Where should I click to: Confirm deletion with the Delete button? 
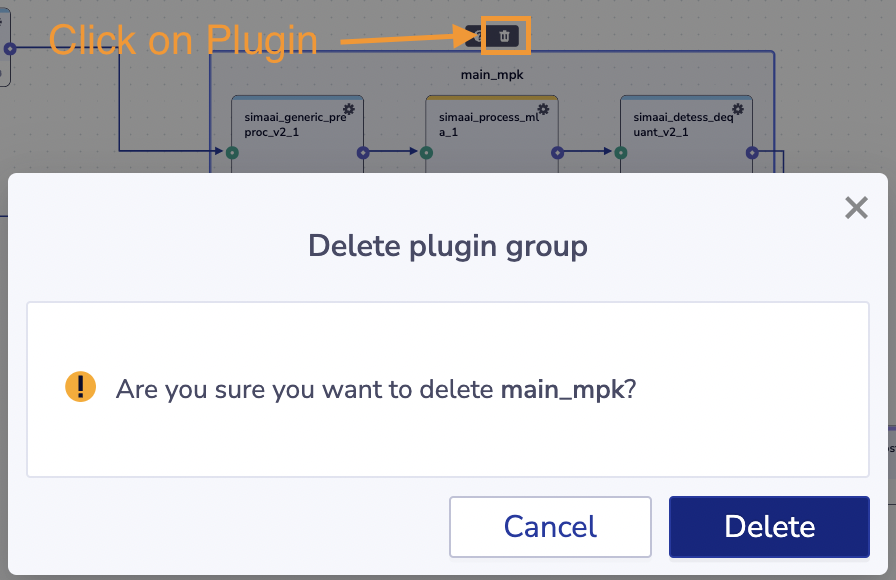(769, 527)
